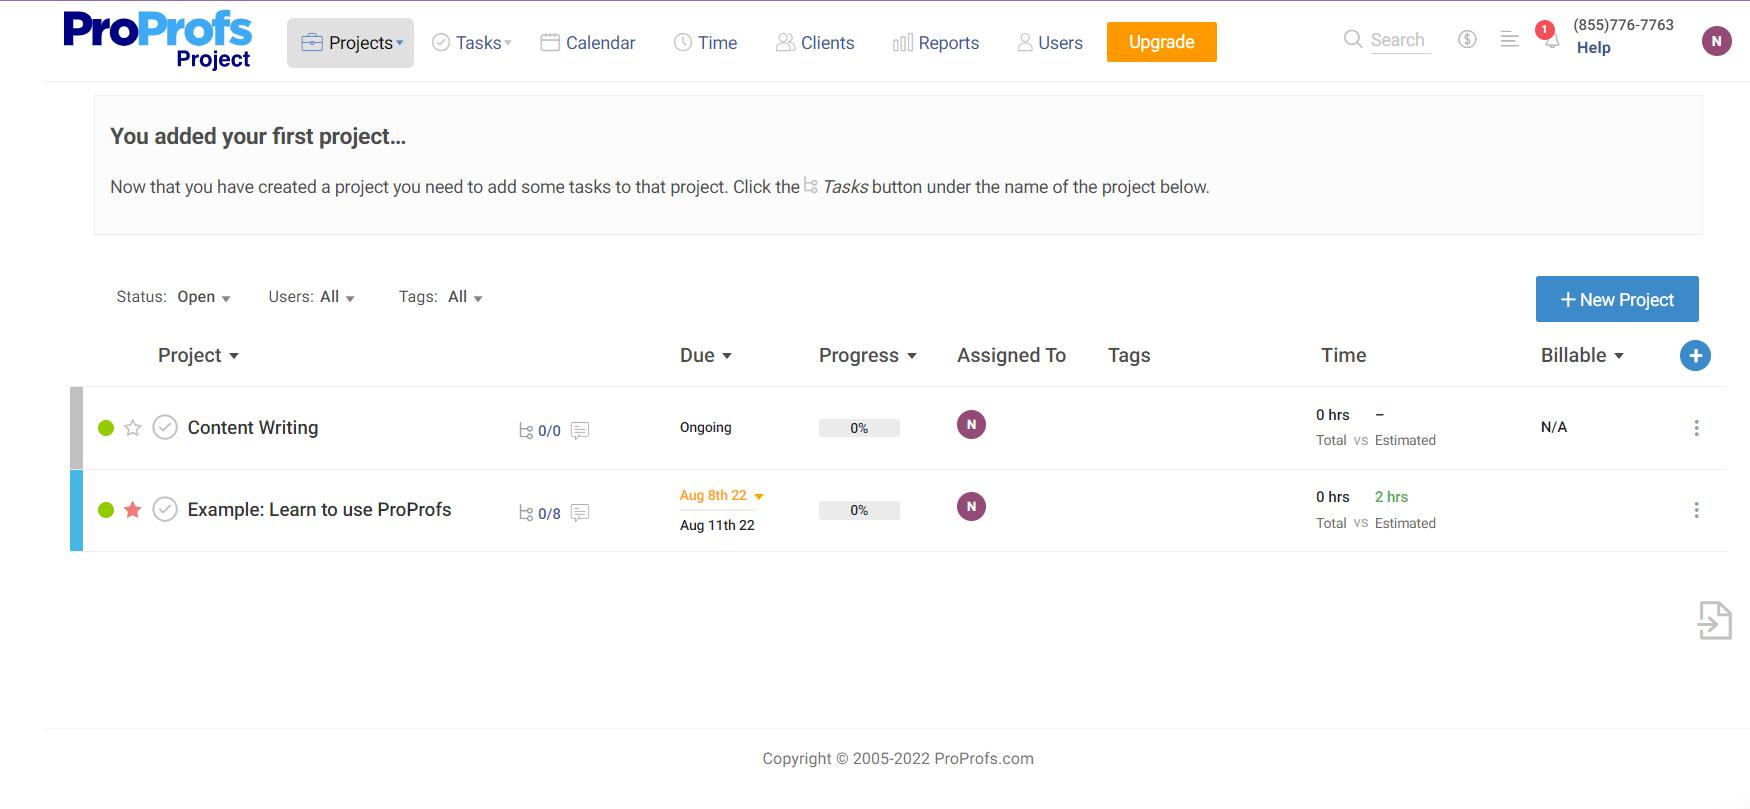The width and height of the screenshot is (1750, 809).
Task: Click the 0% progress bar of Content Writing
Action: coord(859,428)
